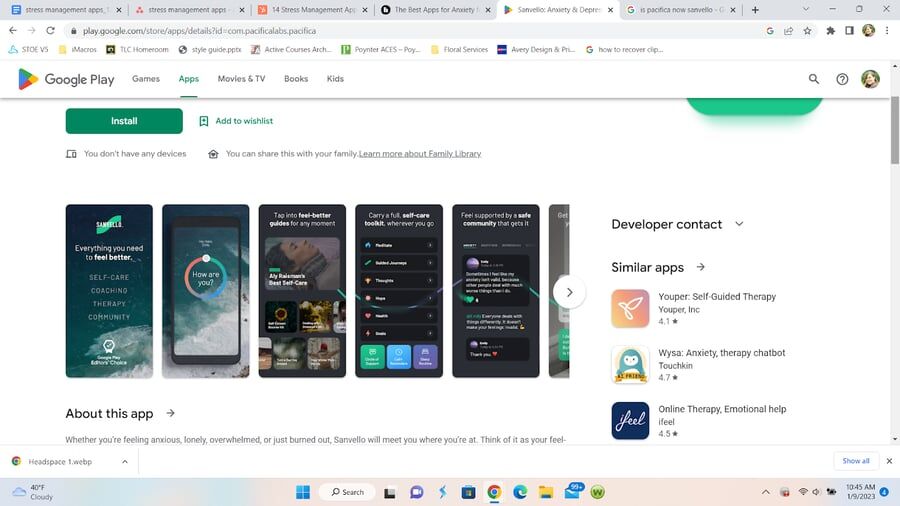900x506 pixels.
Task: Open Google Play search
Action: [813, 79]
